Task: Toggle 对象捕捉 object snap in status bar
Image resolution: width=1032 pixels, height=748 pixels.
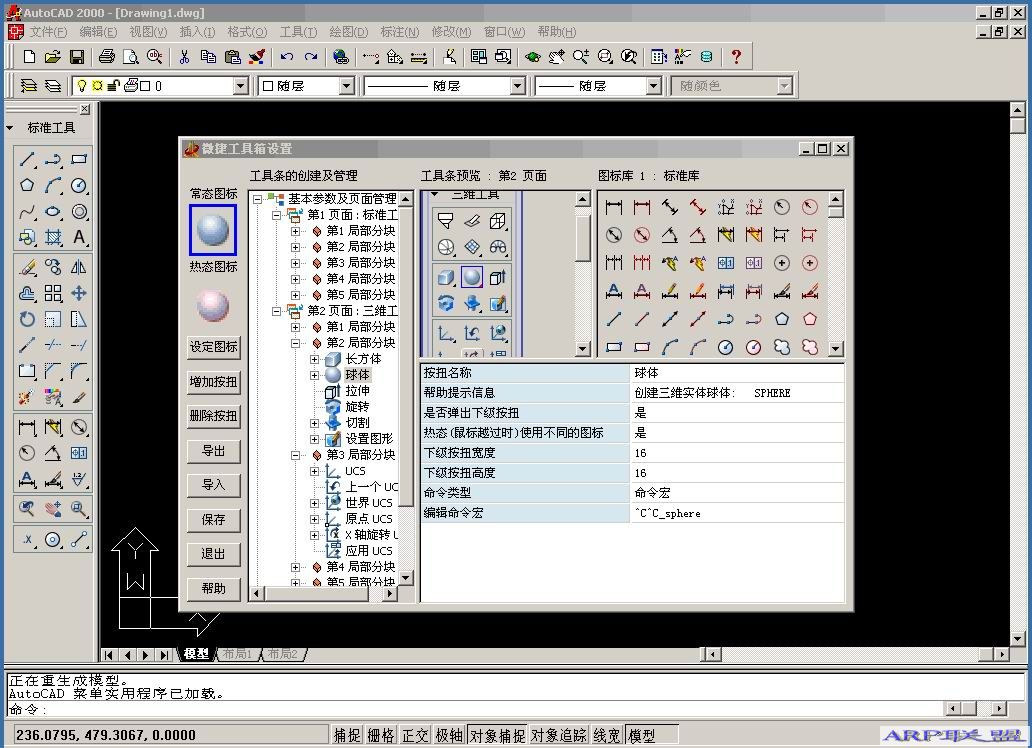Action: tap(498, 735)
